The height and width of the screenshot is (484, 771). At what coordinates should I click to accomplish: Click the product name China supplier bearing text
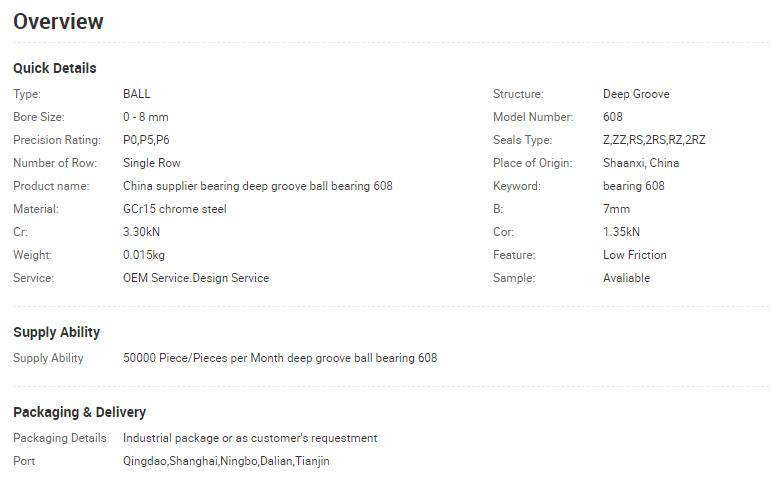tap(257, 186)
